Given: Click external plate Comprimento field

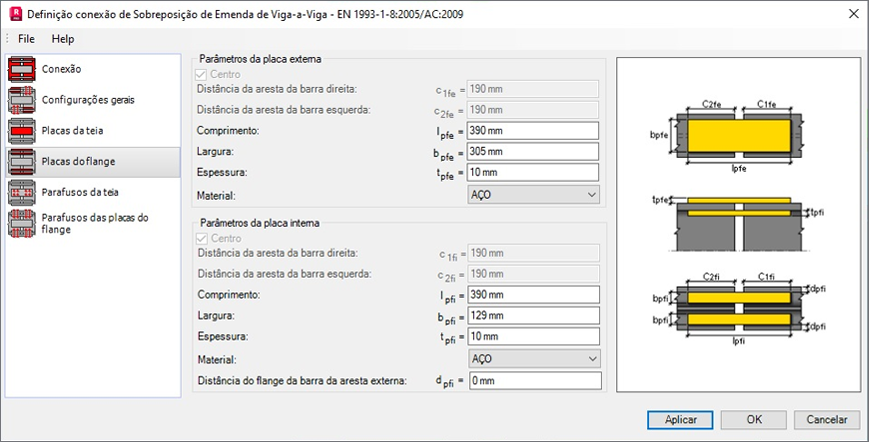Looking at the screenshot, I should point(533,131).
